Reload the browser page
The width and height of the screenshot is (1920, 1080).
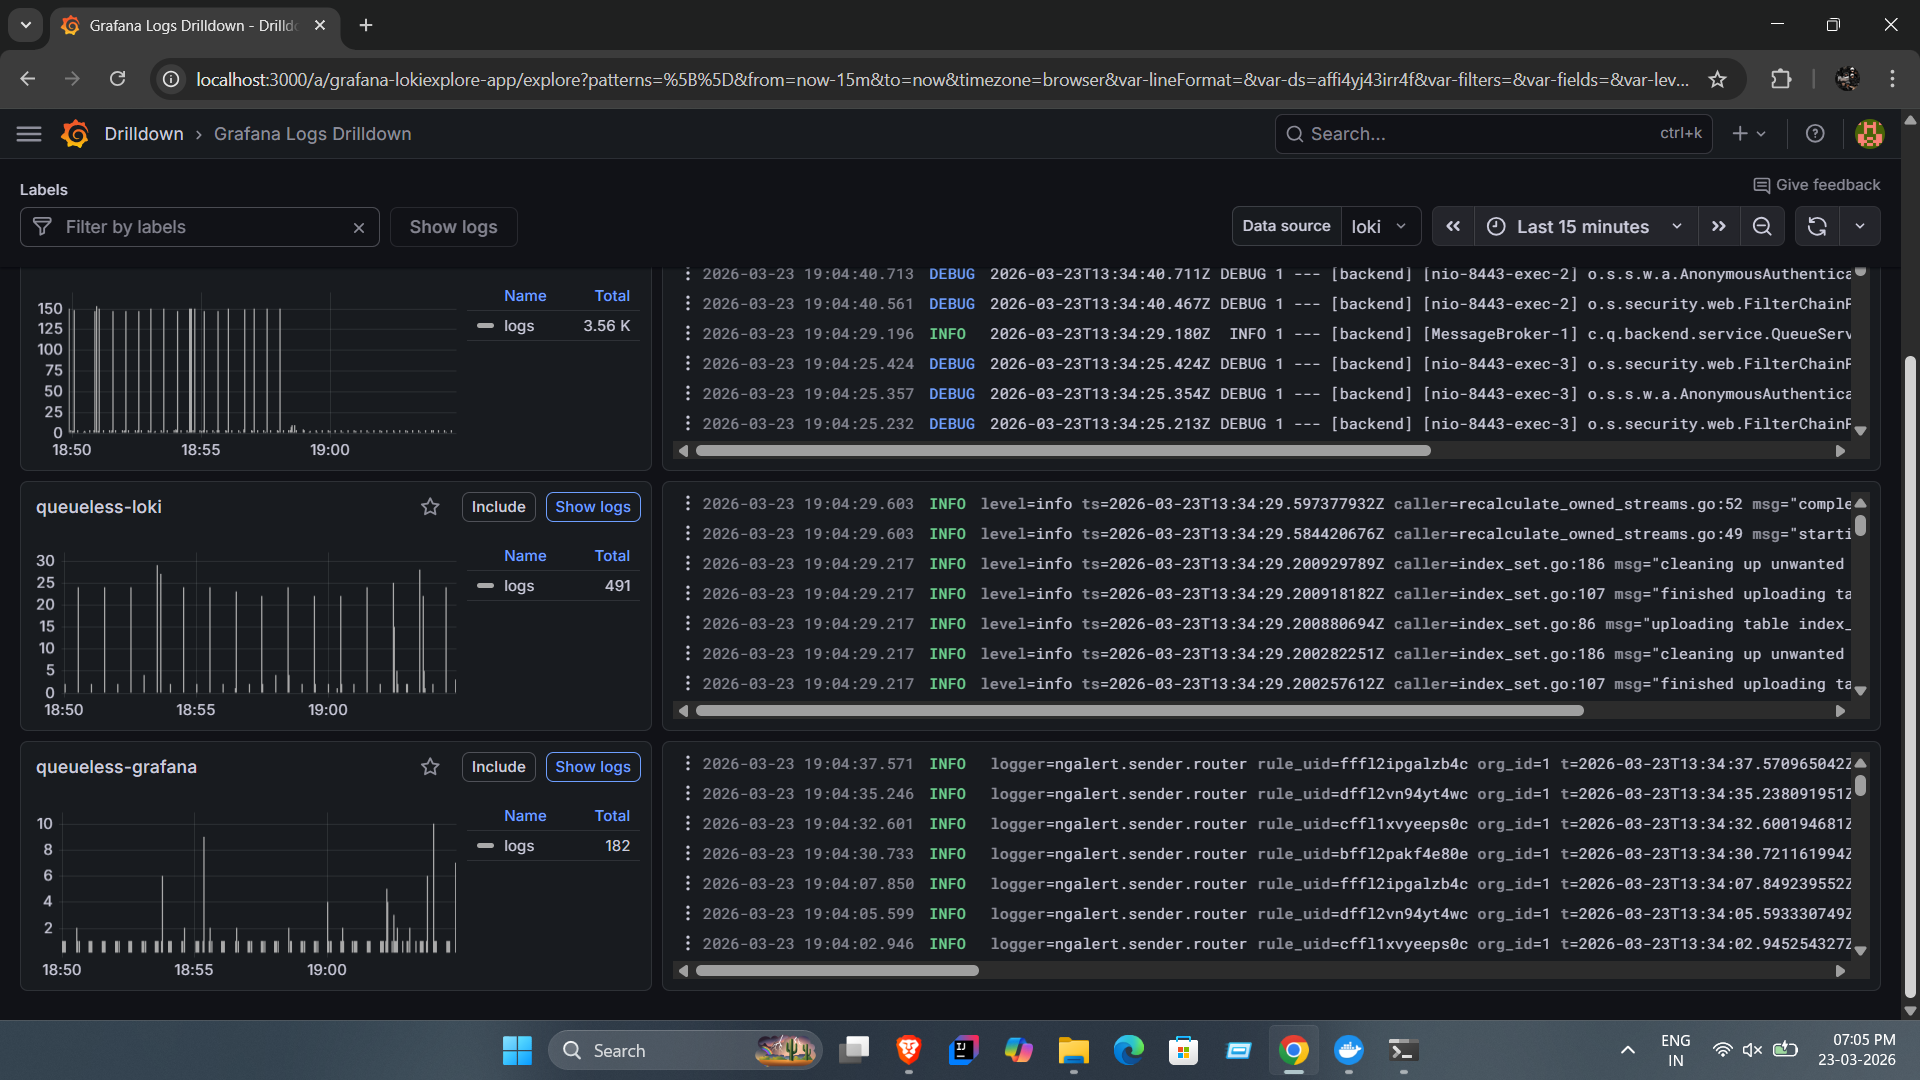pyautogui.click(x=118, y=79)
